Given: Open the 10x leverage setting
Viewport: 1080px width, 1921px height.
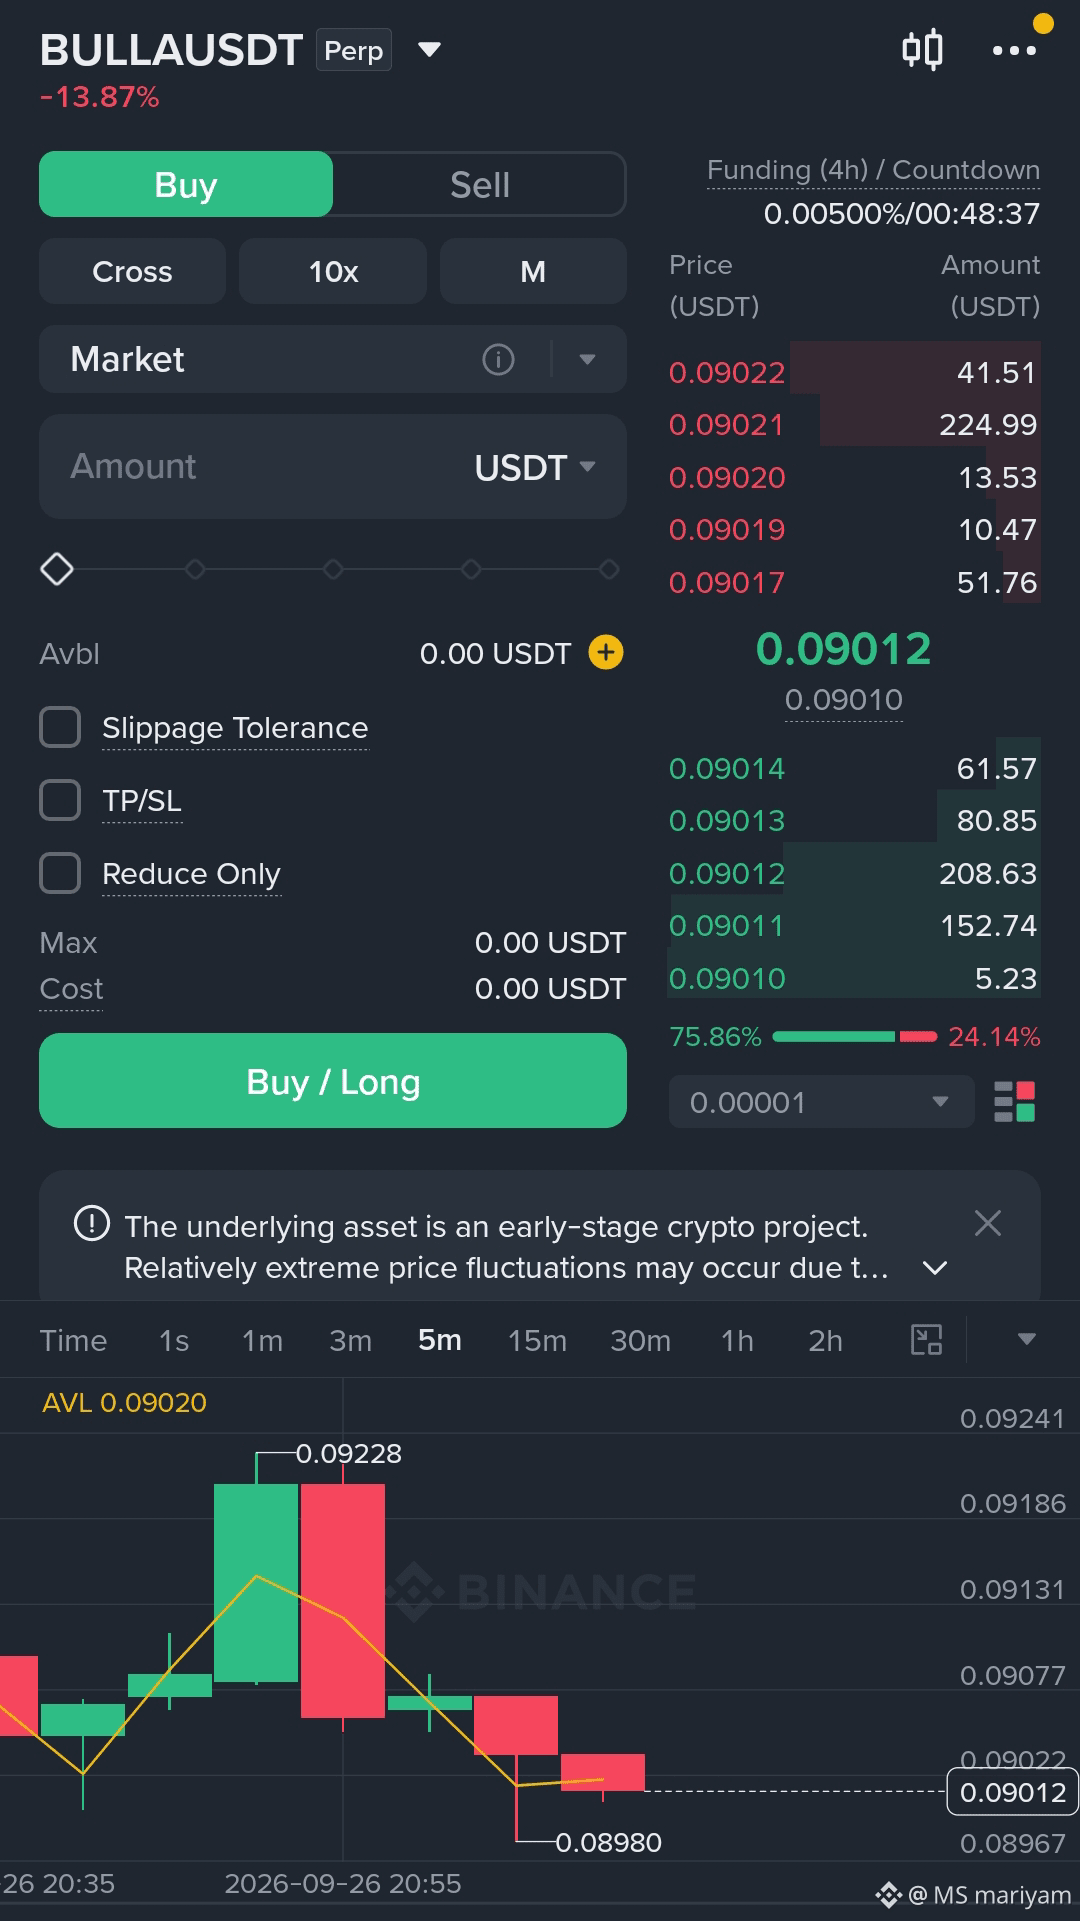Looking at the screenshot, I should pos(333,271).
